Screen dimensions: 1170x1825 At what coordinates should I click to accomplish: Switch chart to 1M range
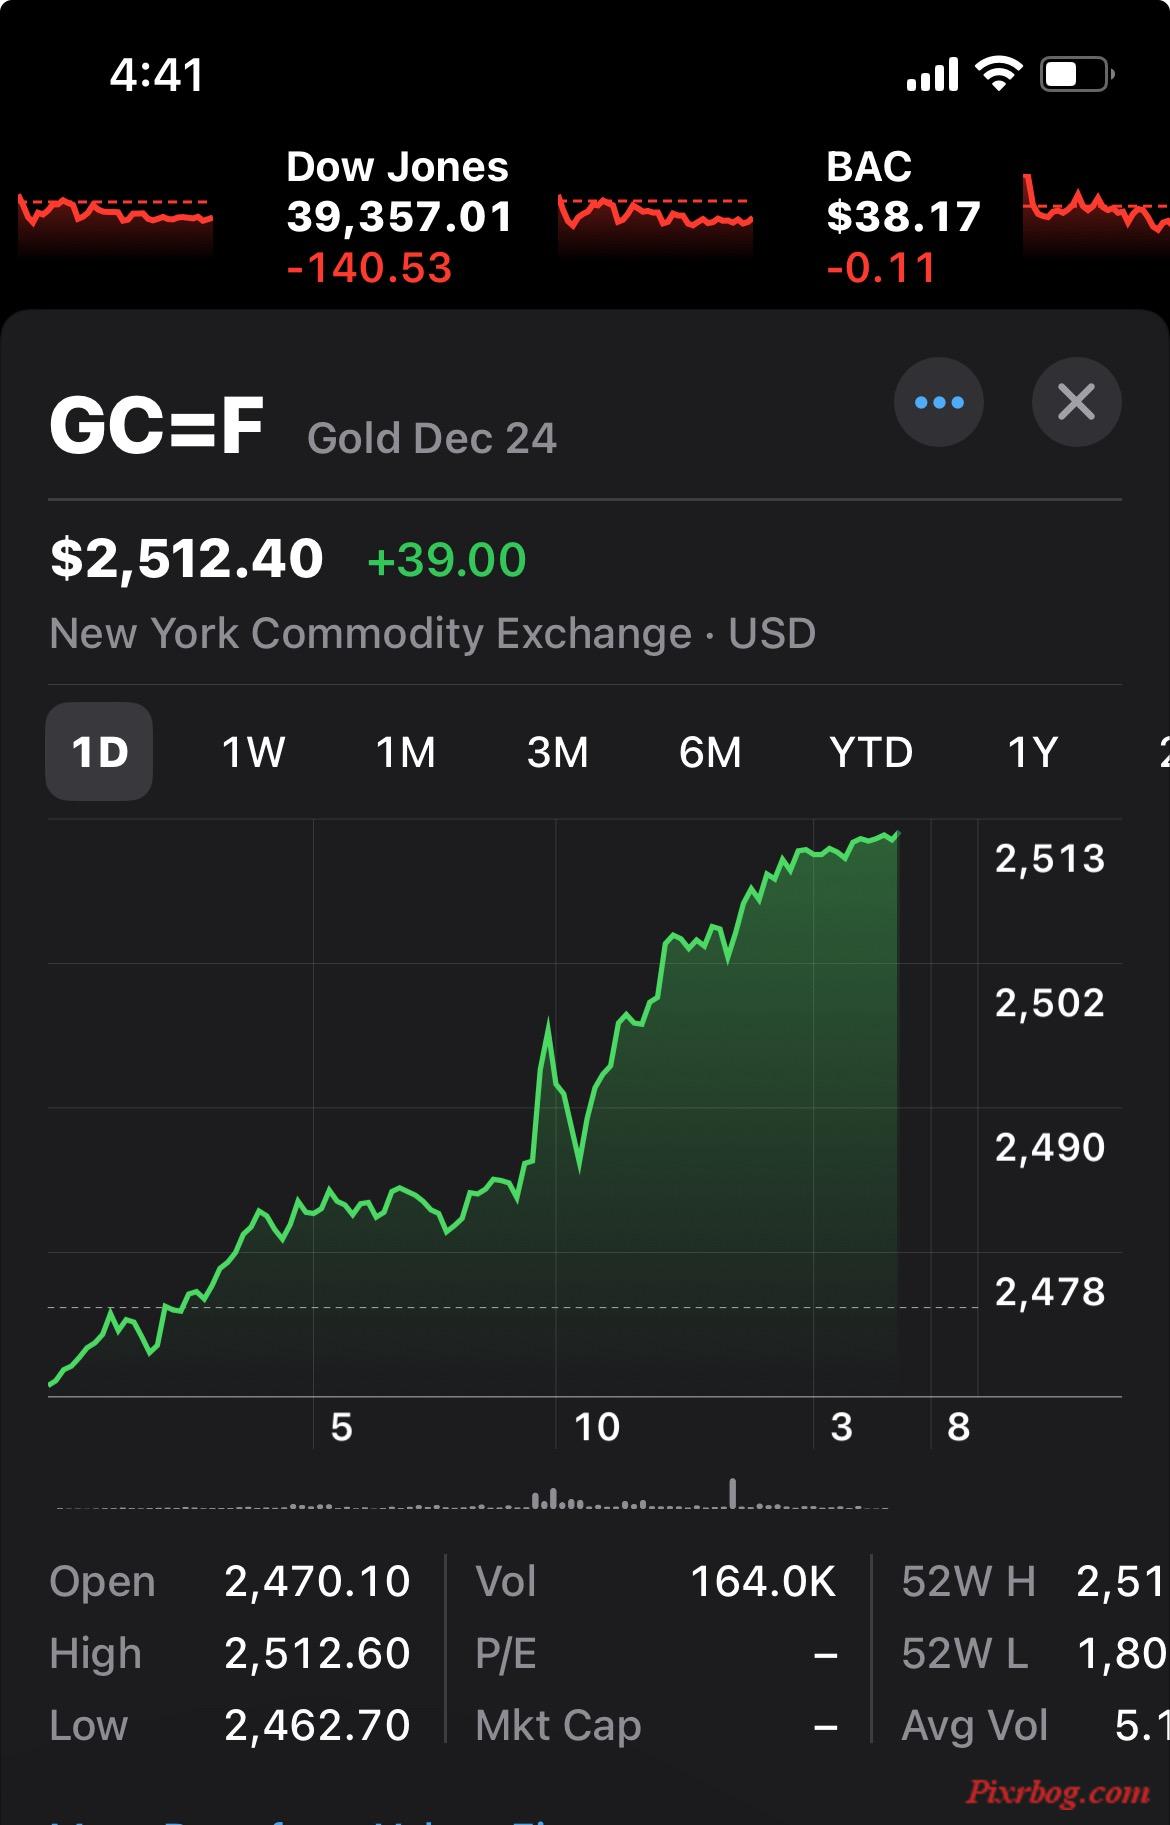tap(405, 752)
